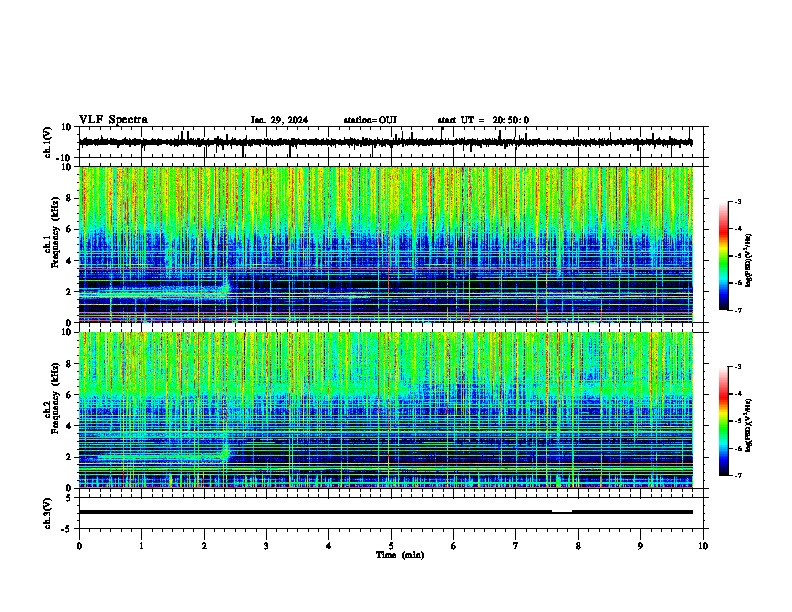Click the gap in the ch.3 signal bar

562,512
